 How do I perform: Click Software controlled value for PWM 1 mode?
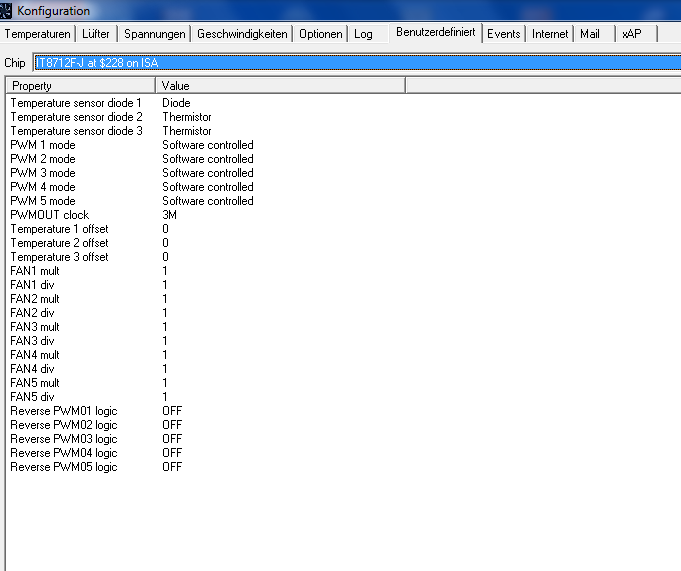pyautogui.click(x=208, y=145)
